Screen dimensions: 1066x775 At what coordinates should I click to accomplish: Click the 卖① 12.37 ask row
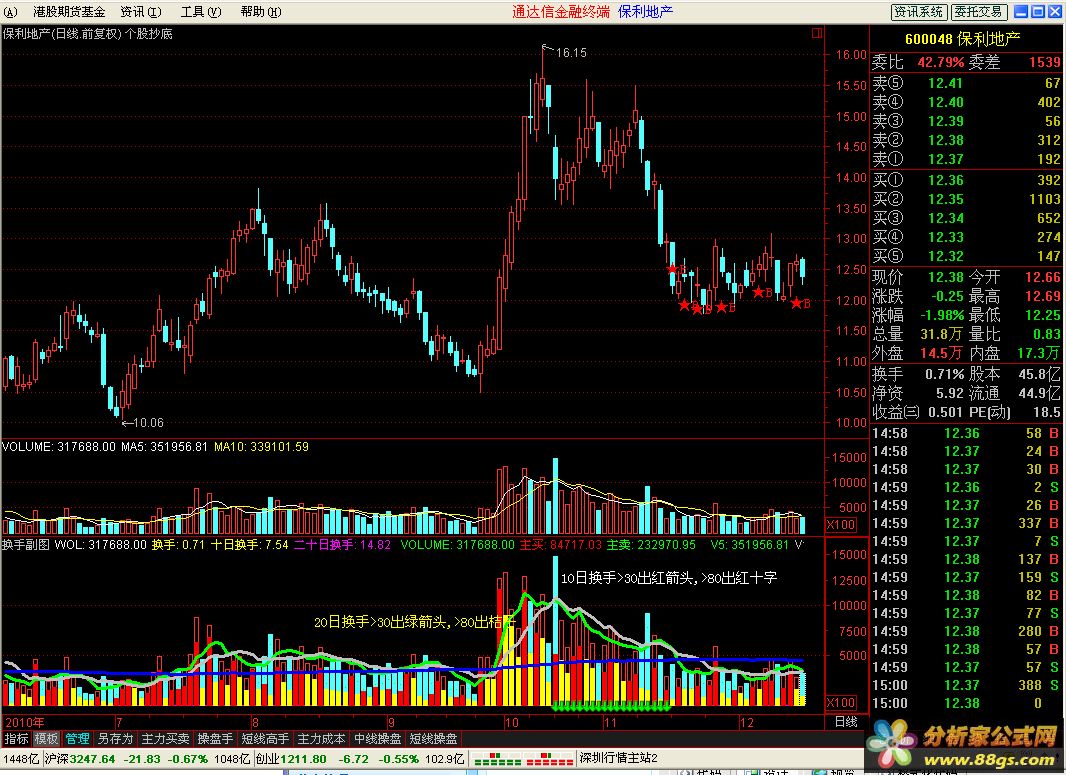pos(966,159)
